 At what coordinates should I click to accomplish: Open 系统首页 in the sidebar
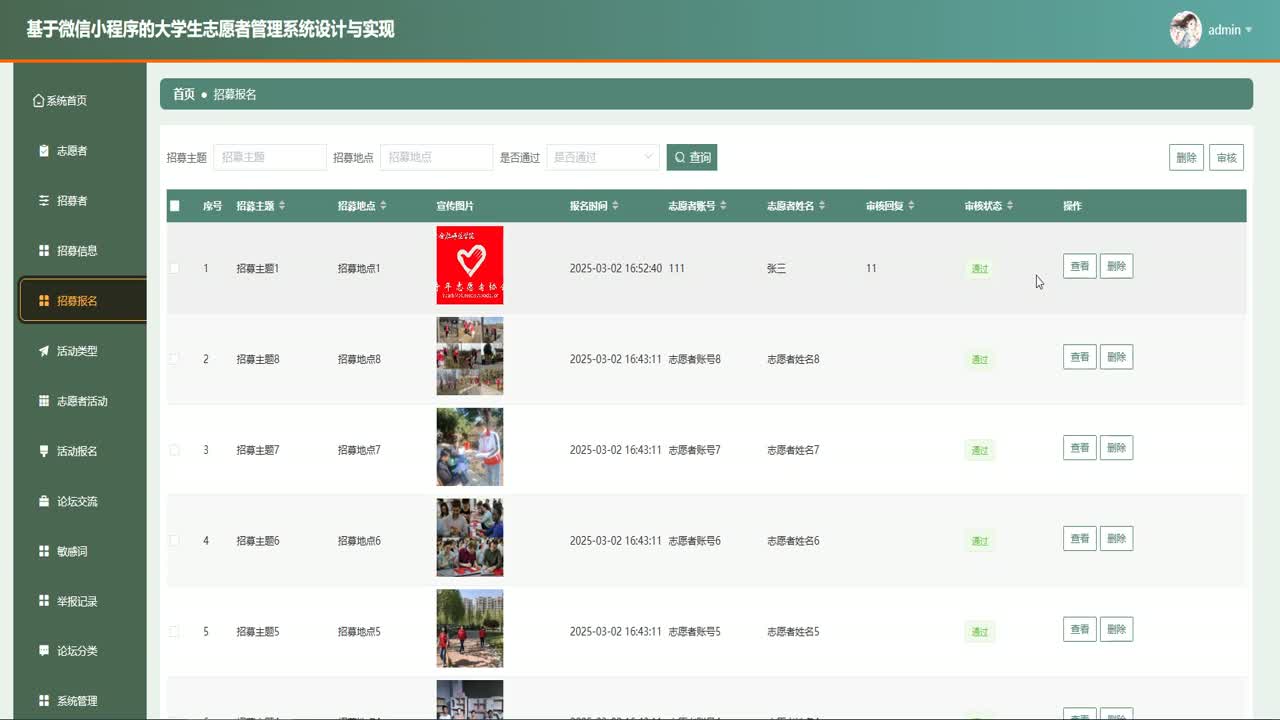(x=80, y=101)
